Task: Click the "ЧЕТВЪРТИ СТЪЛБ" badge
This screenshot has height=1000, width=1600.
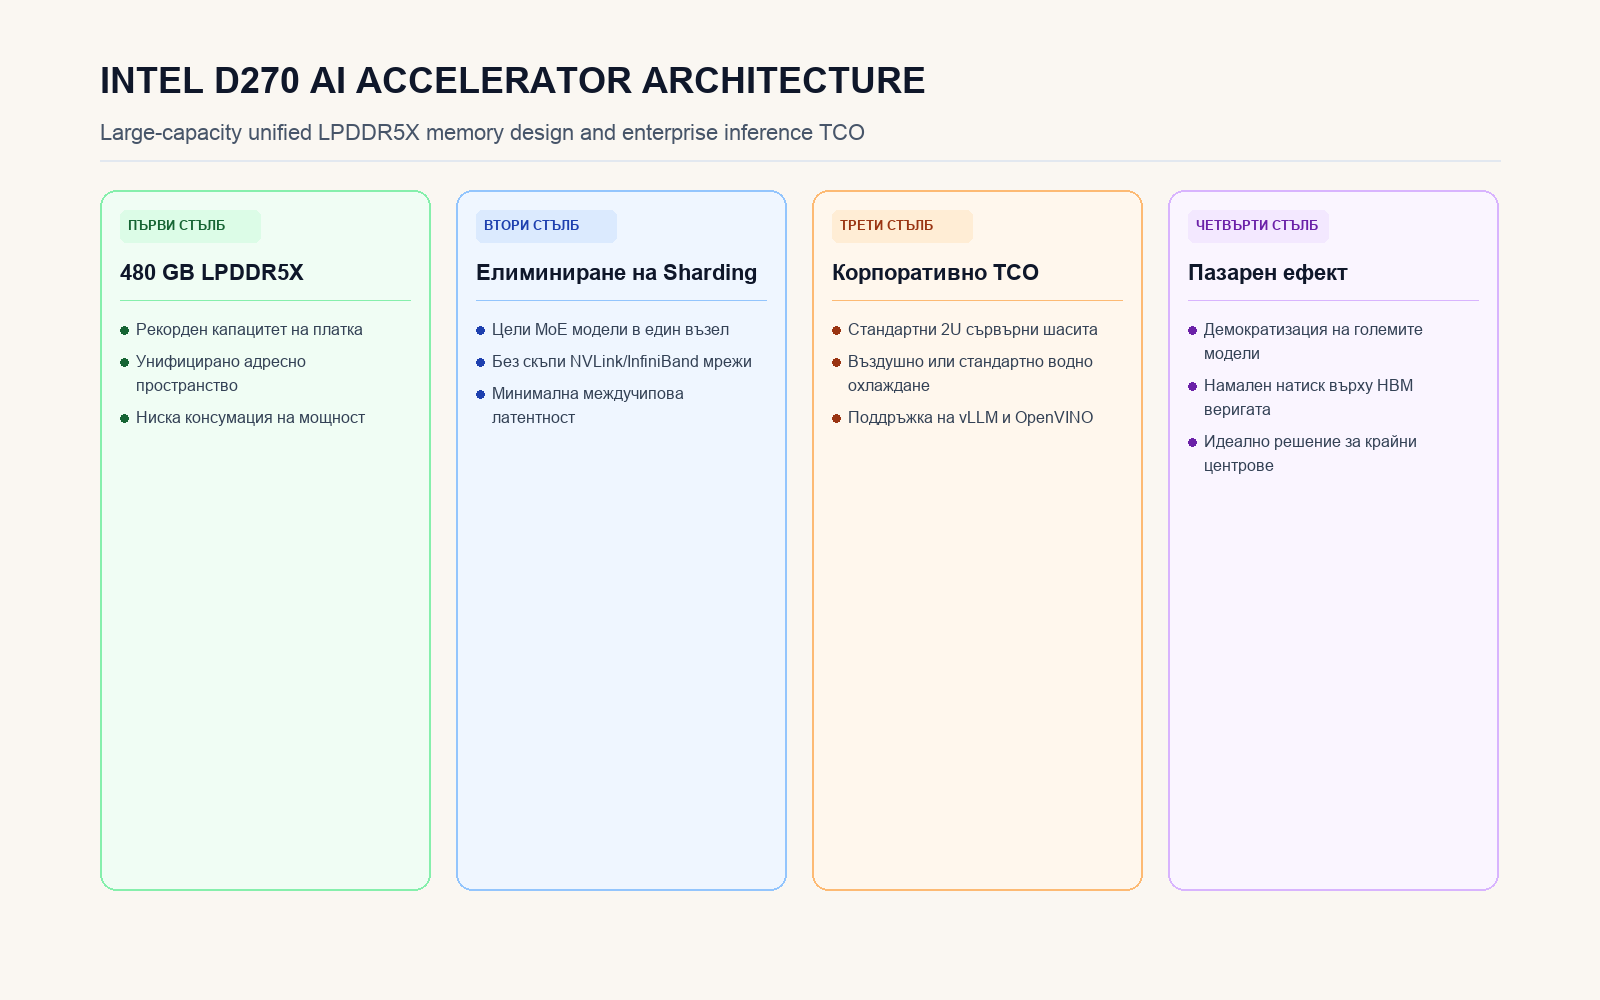Action: point(1258,226)
